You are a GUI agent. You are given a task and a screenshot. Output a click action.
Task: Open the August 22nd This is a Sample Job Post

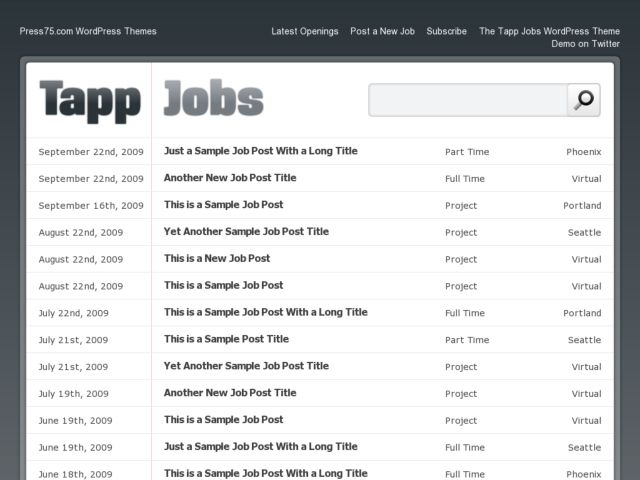[224, 285]
